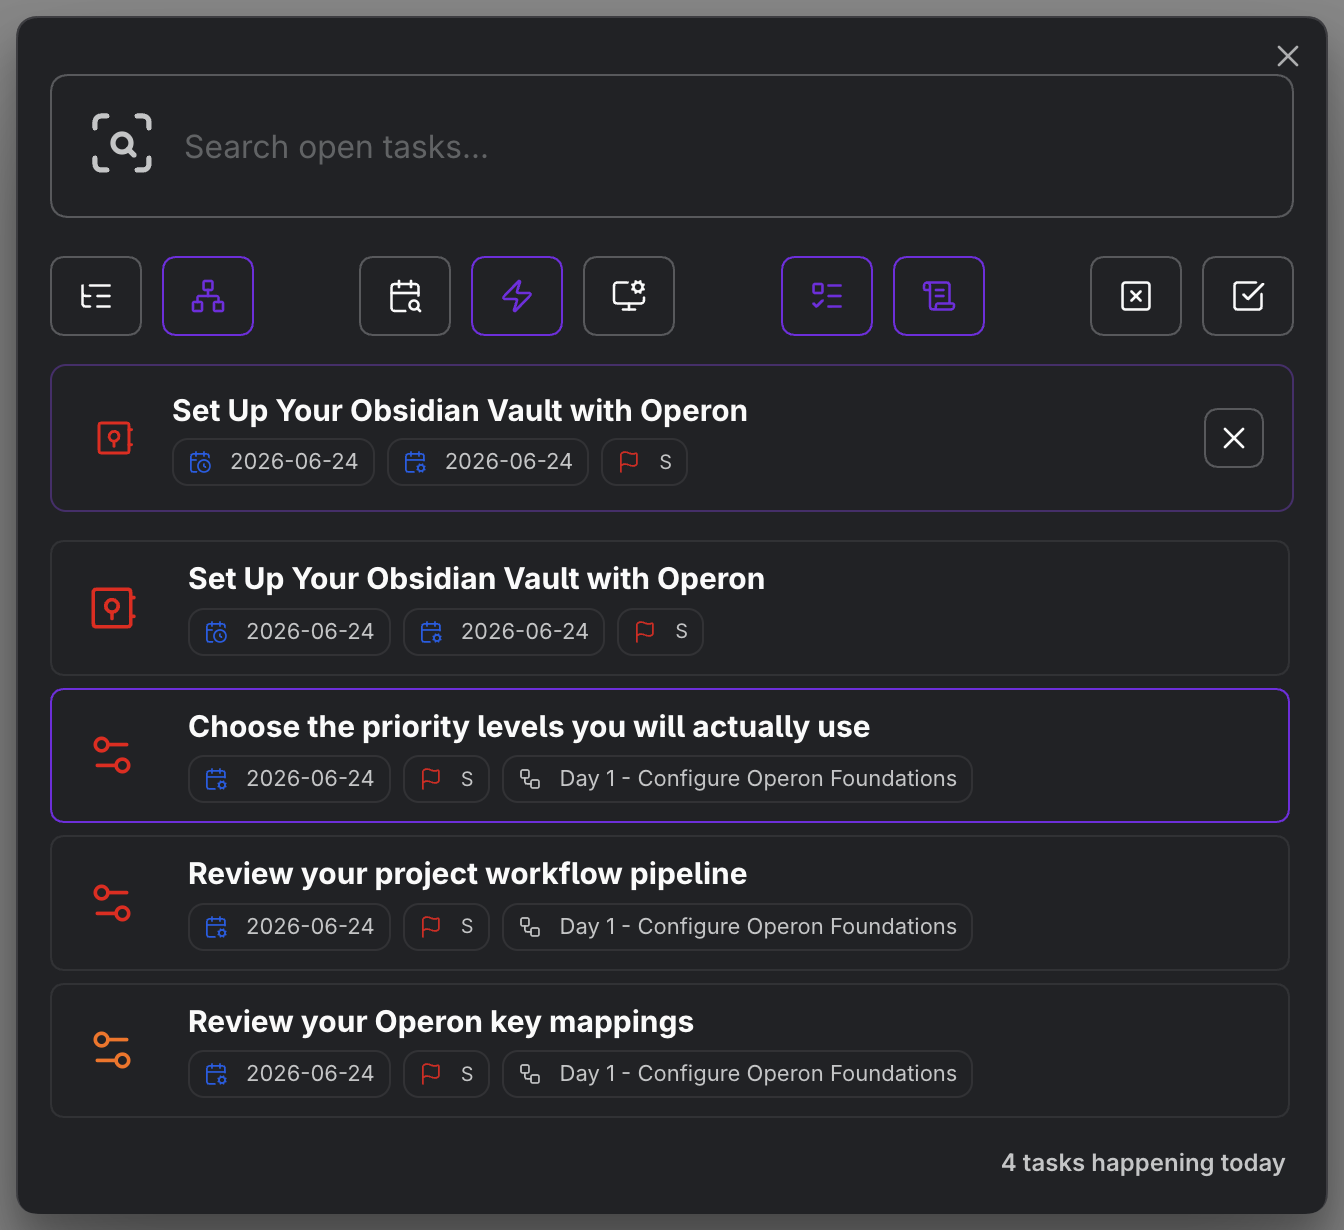The image size is (1344, 1230).
Task: Close the task search dialog
Action: 1288,56
